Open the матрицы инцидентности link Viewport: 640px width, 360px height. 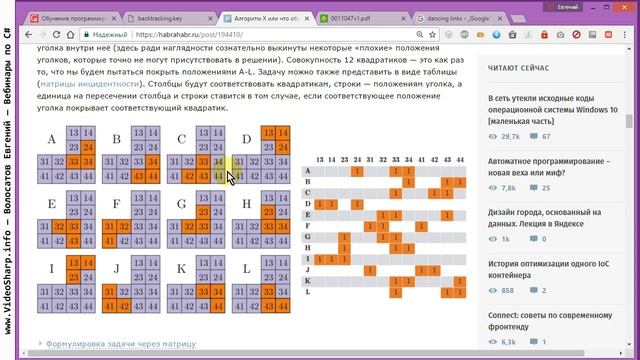click(x=90, y=84)
